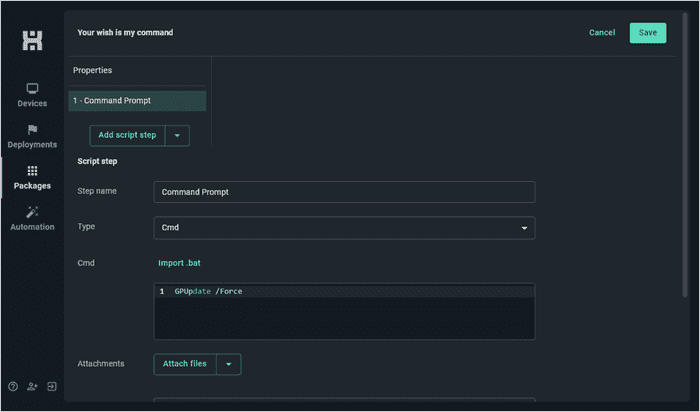Expand the Attach files dropdown arrow
Screen dimensions: 700x412
[x=229, y=364]
